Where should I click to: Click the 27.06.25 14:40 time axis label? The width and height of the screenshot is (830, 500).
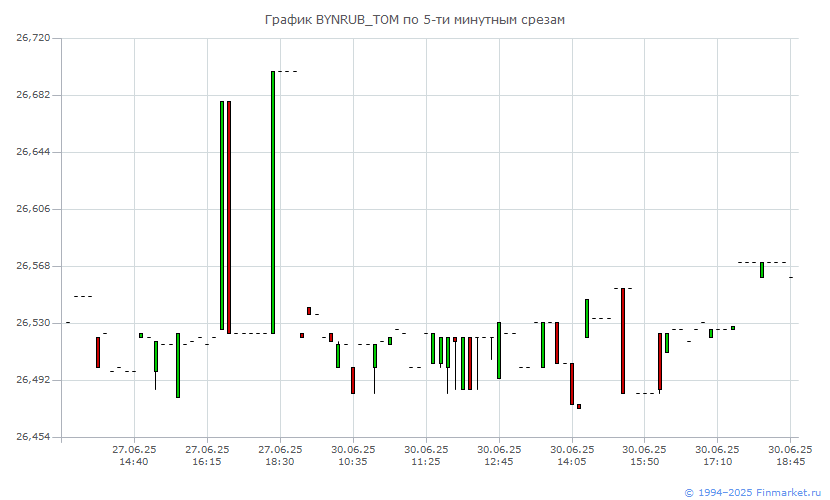[x=134, y=456]
